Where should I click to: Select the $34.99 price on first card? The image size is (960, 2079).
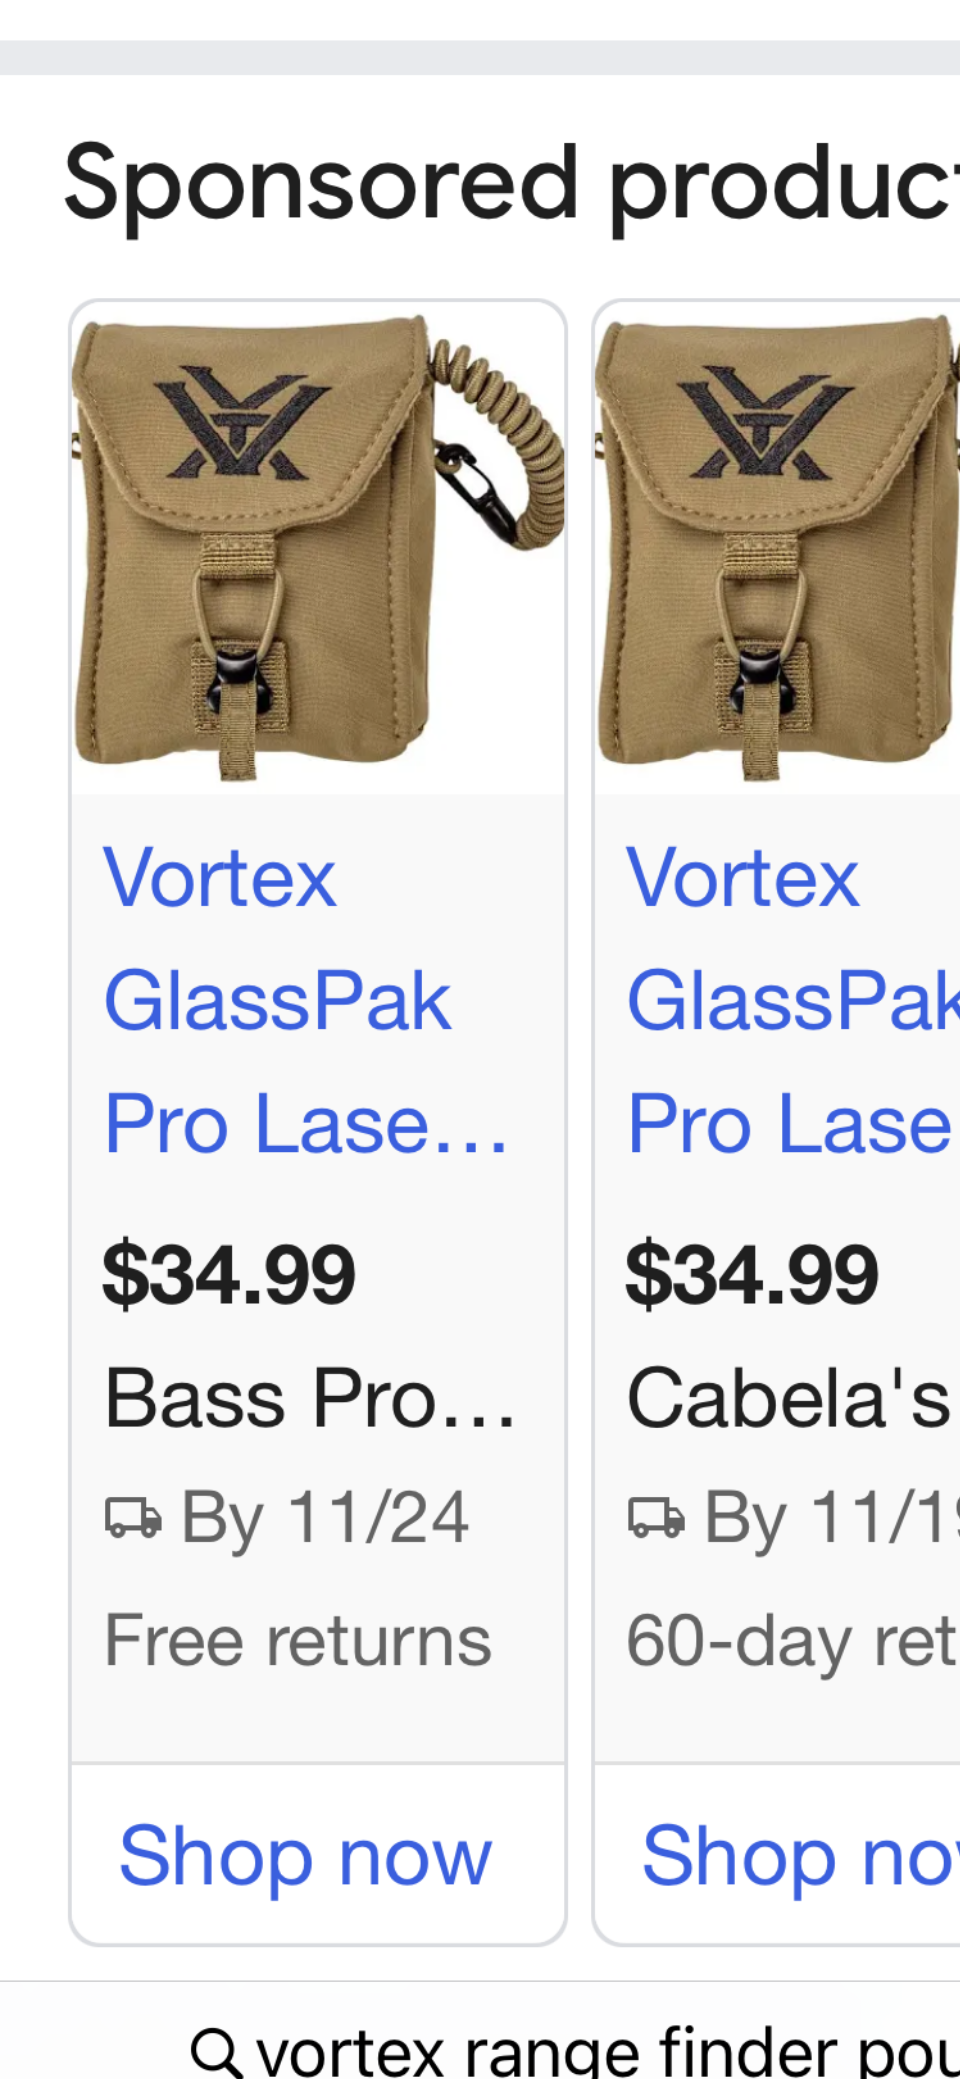pos(229,1275)
